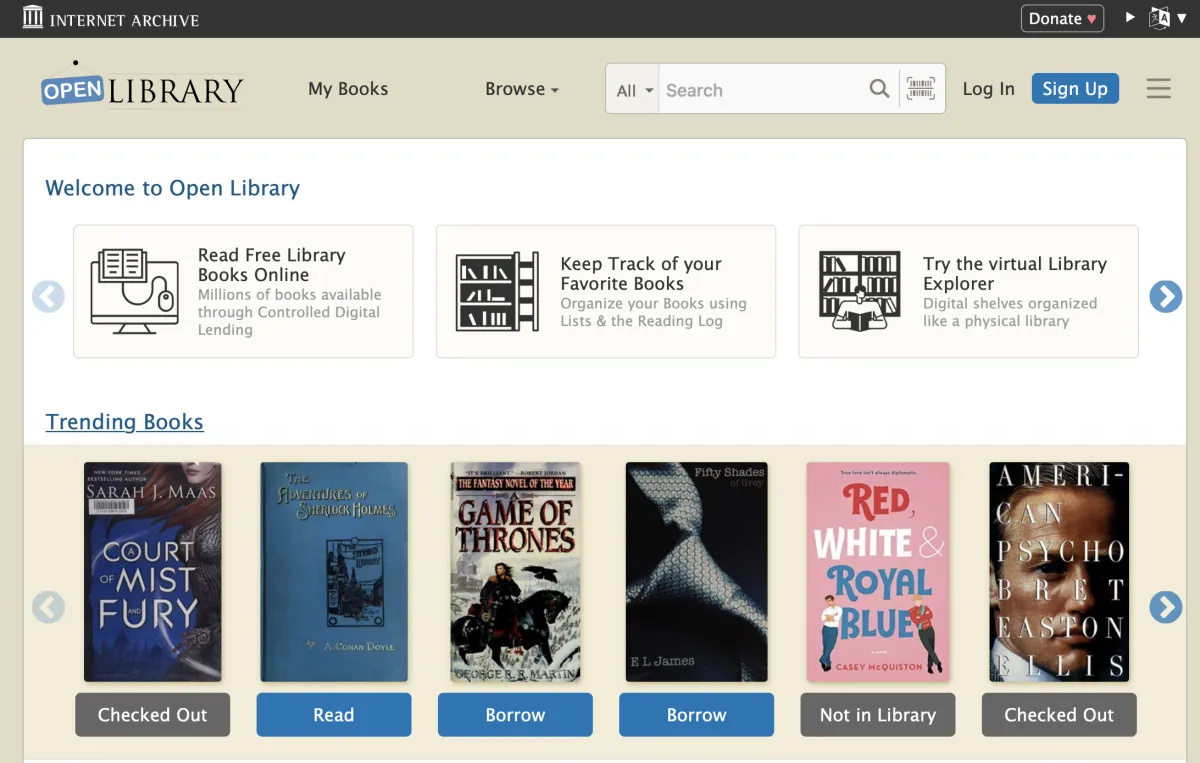1200x763 pixels.
Task: Click Borrow under Fifty Shades of Grey
Action: (x=696, y=715)
